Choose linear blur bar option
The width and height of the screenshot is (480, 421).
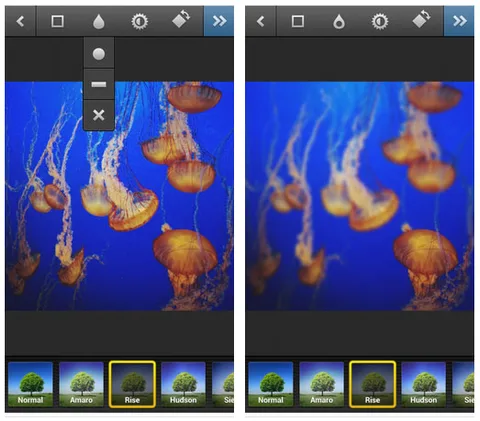click(x=99, y=84)
